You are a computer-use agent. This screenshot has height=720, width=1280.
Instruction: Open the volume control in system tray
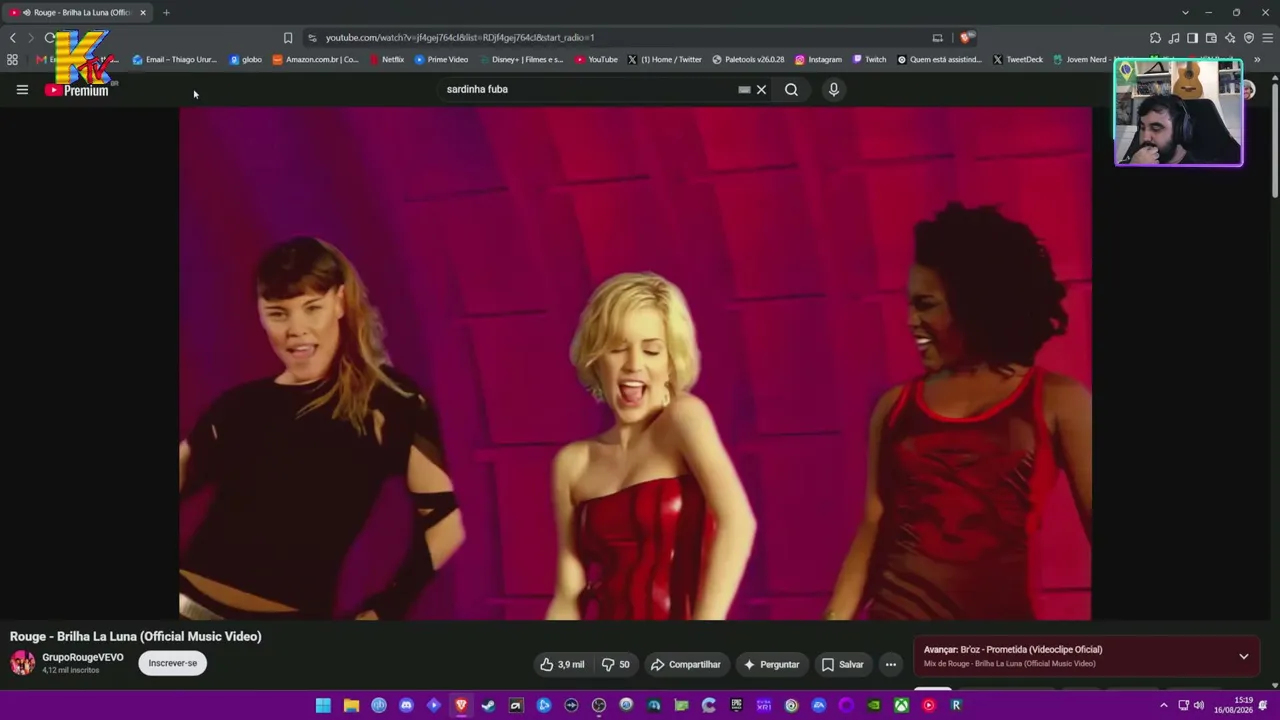[1198, 706]
